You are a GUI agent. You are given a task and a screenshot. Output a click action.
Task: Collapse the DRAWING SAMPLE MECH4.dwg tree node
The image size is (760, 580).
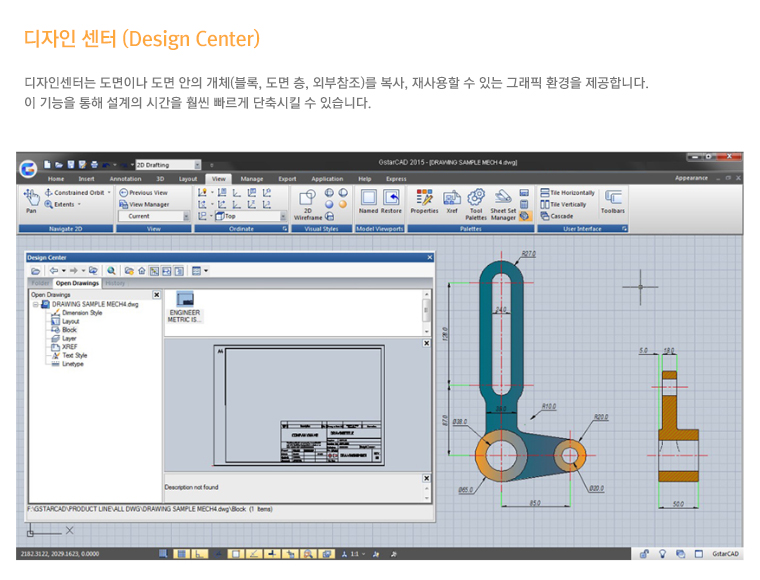click(35, 304)
